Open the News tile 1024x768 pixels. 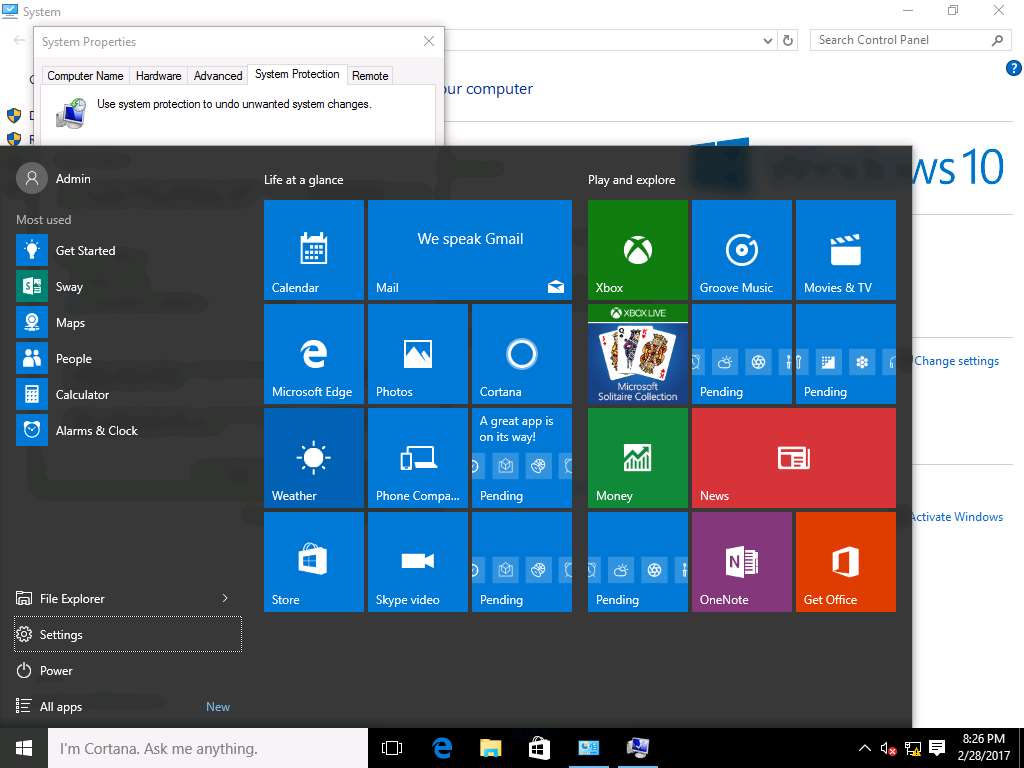(x=793, y=457)
